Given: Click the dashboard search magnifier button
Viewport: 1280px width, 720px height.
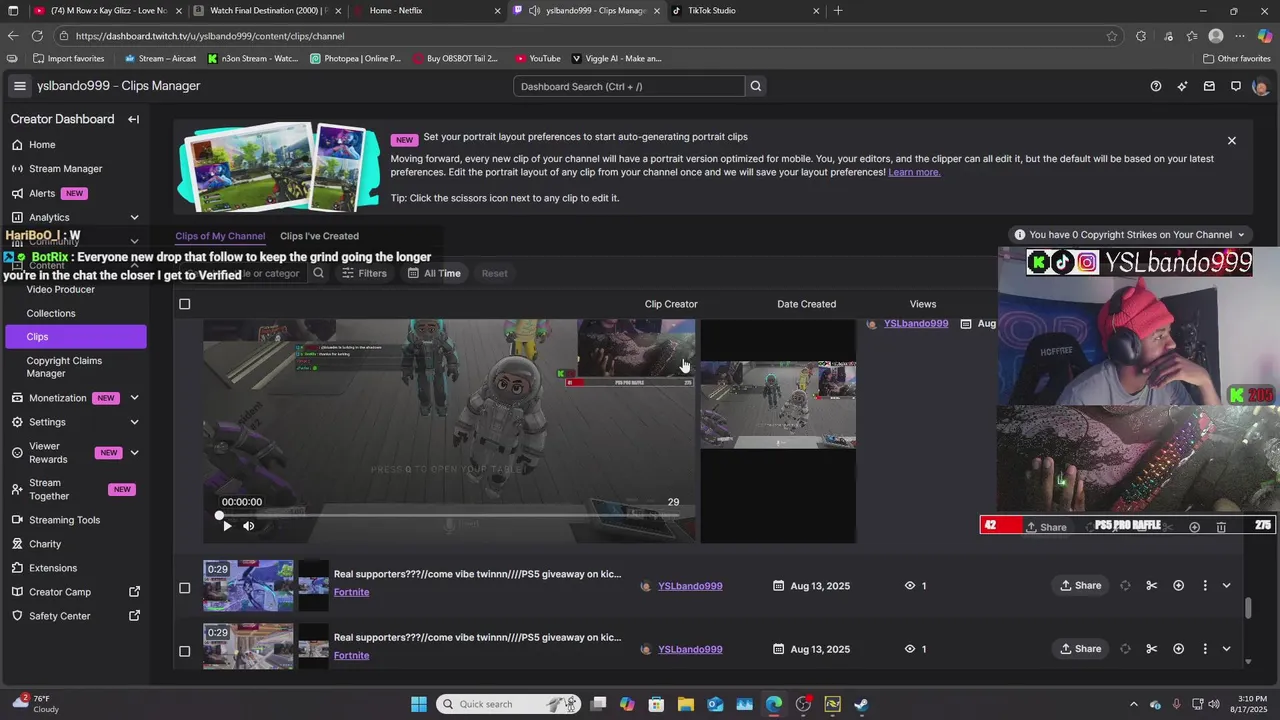Looking at the screenshot, I should [756, 86].
